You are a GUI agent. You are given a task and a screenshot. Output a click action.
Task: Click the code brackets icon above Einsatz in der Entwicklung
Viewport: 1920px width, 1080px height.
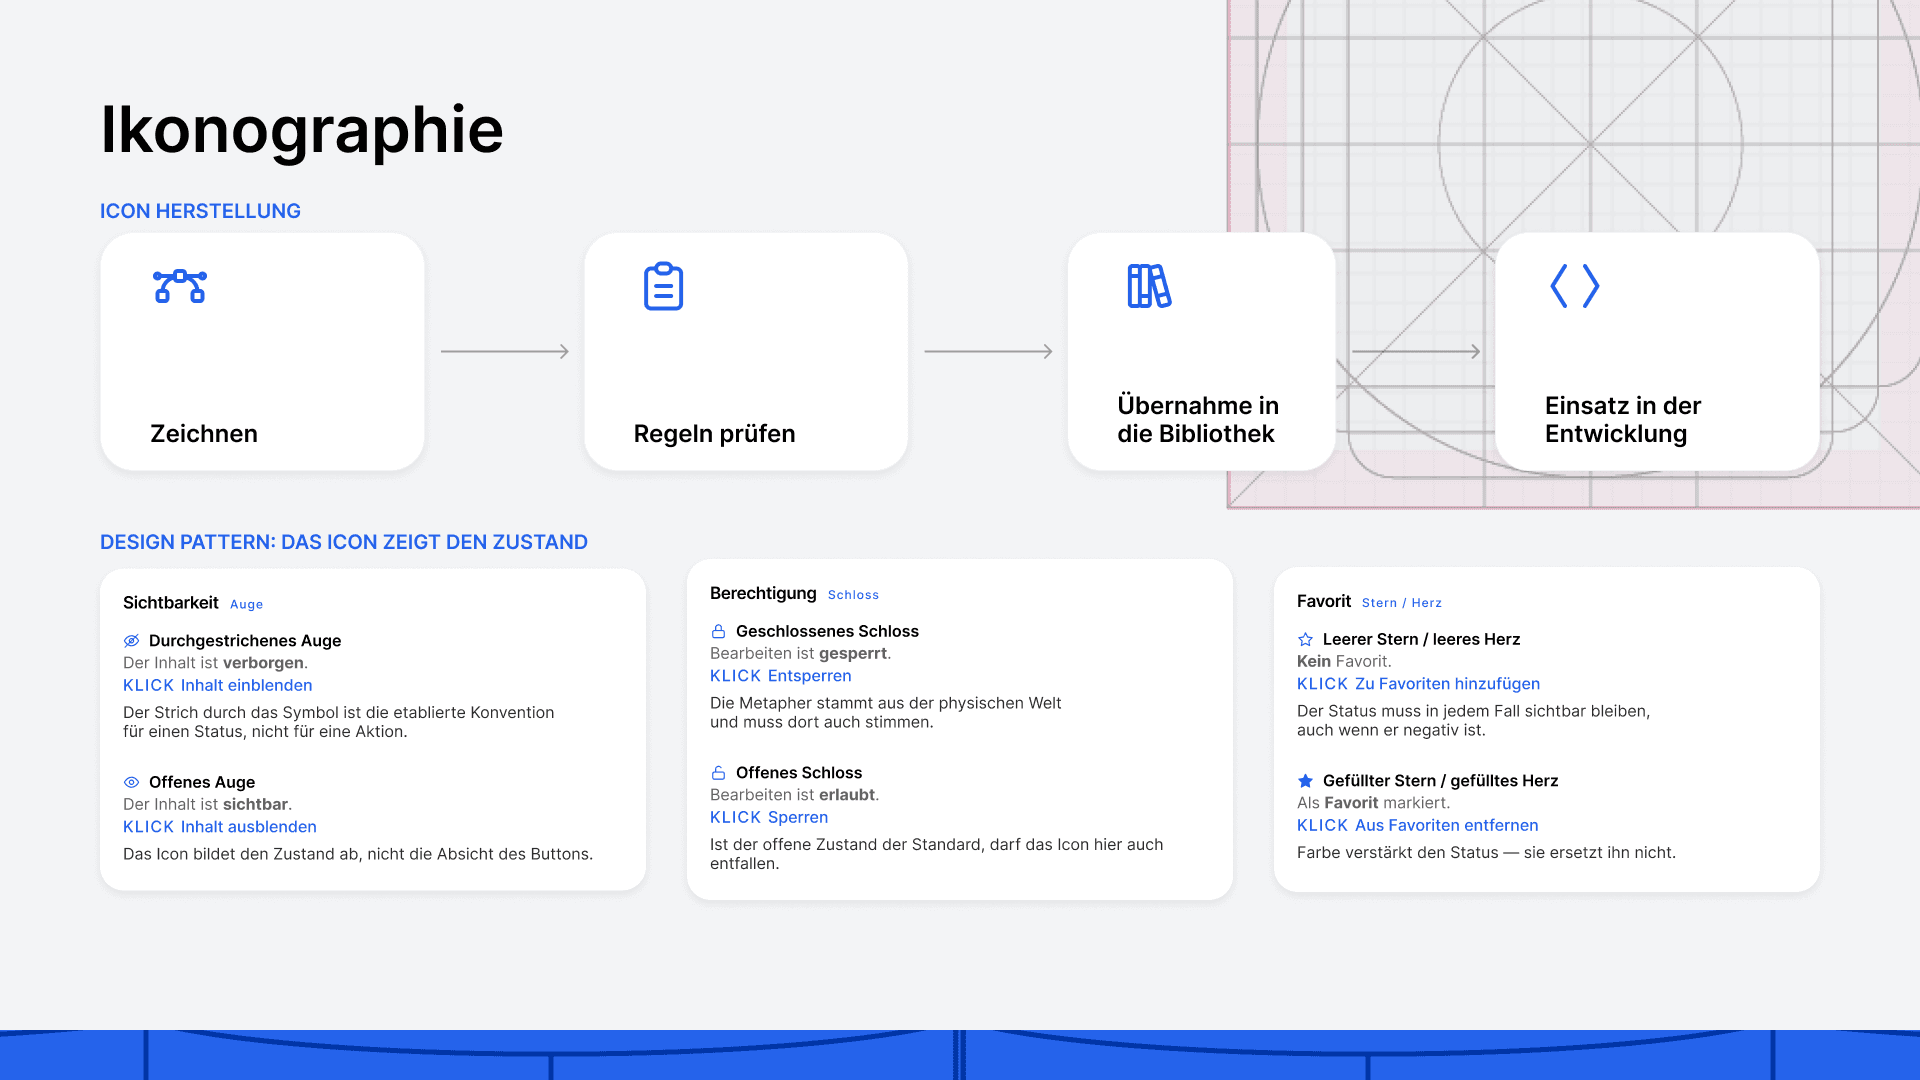tap(1575, 286)
